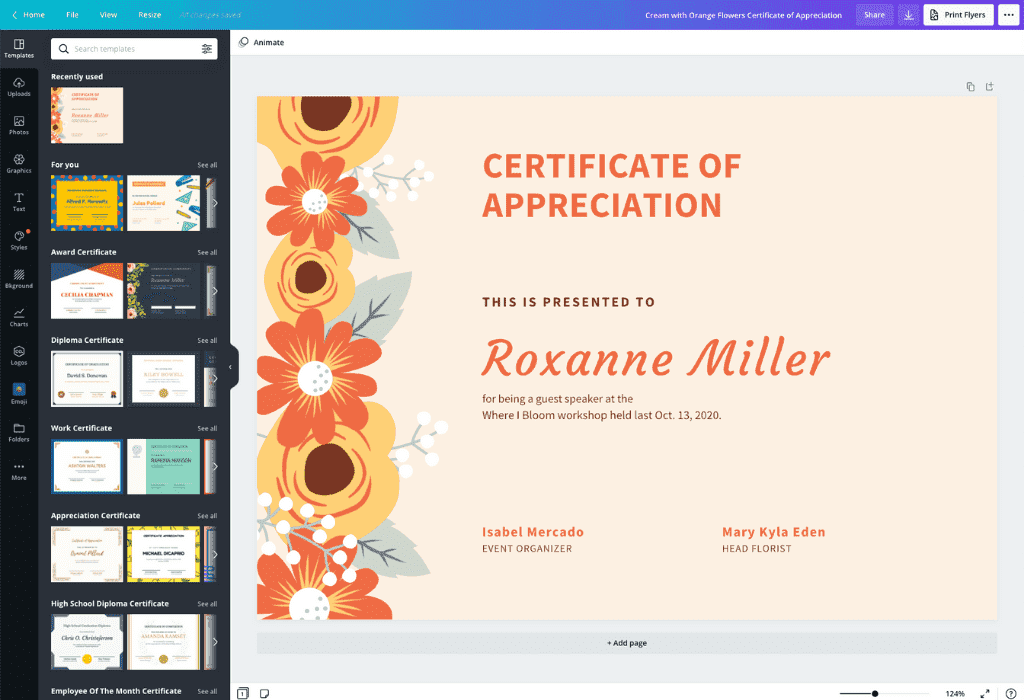Screen dimensions: 1024x700
Task: Open template search filter options
Action: pyautogui.click(x=207, y=48)
